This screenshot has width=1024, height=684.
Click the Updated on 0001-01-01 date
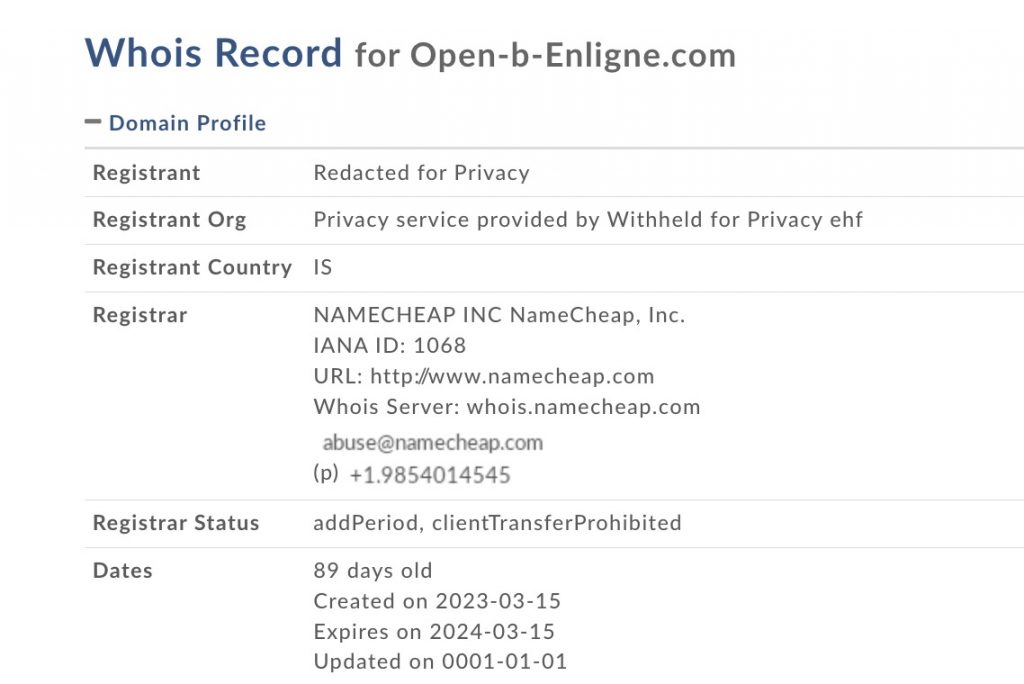pos(440,661)
